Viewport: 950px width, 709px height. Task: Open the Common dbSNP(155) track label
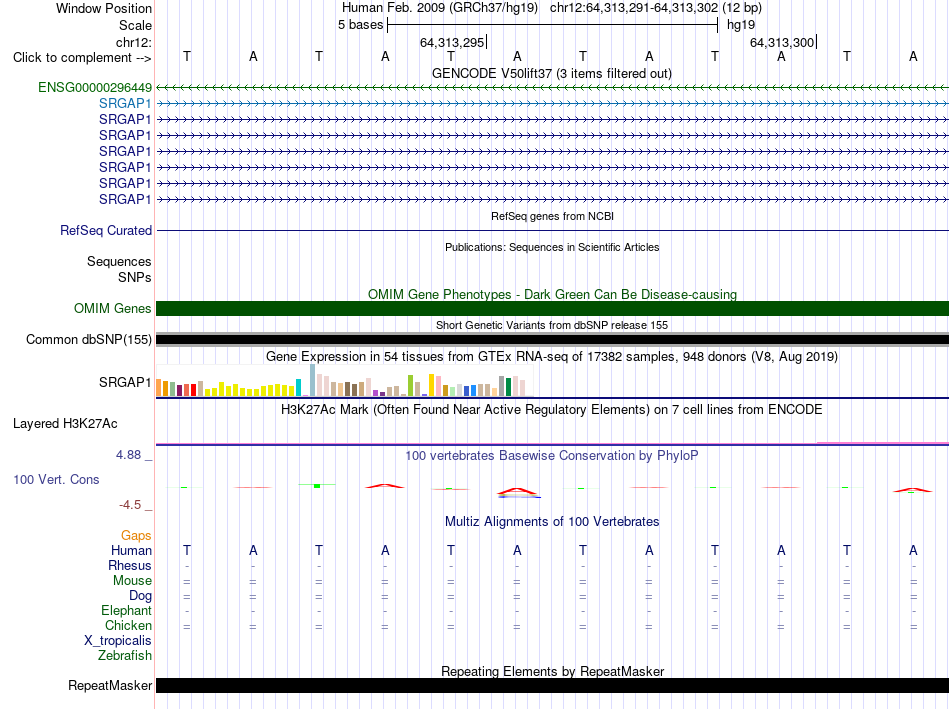tap(88, 339)
